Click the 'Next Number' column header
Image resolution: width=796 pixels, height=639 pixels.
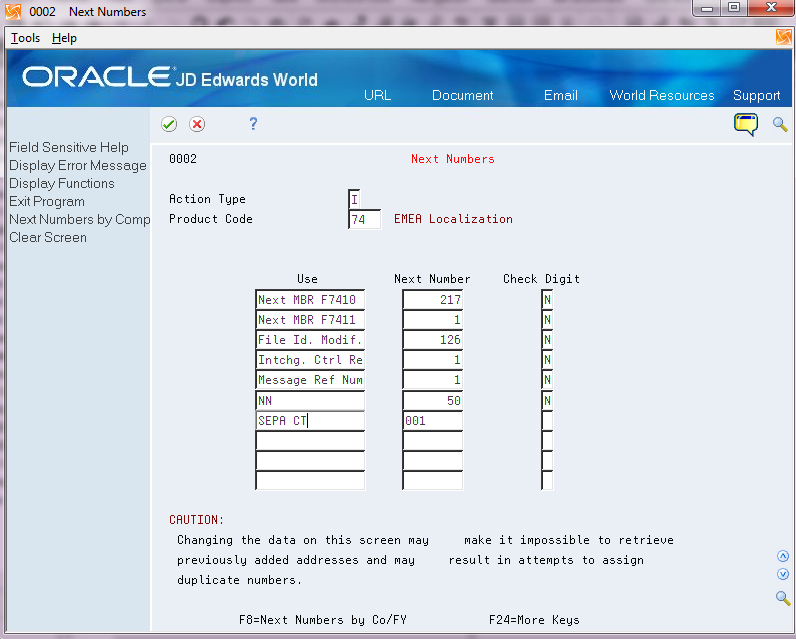(432, 279)
